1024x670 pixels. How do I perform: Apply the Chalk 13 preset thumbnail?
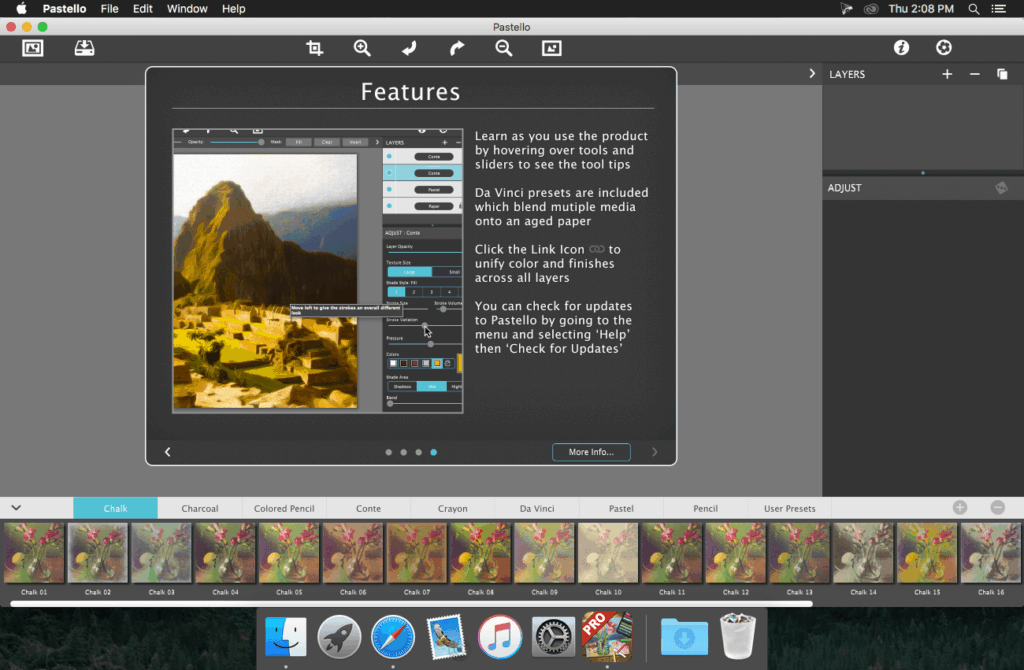coord(799,552)
